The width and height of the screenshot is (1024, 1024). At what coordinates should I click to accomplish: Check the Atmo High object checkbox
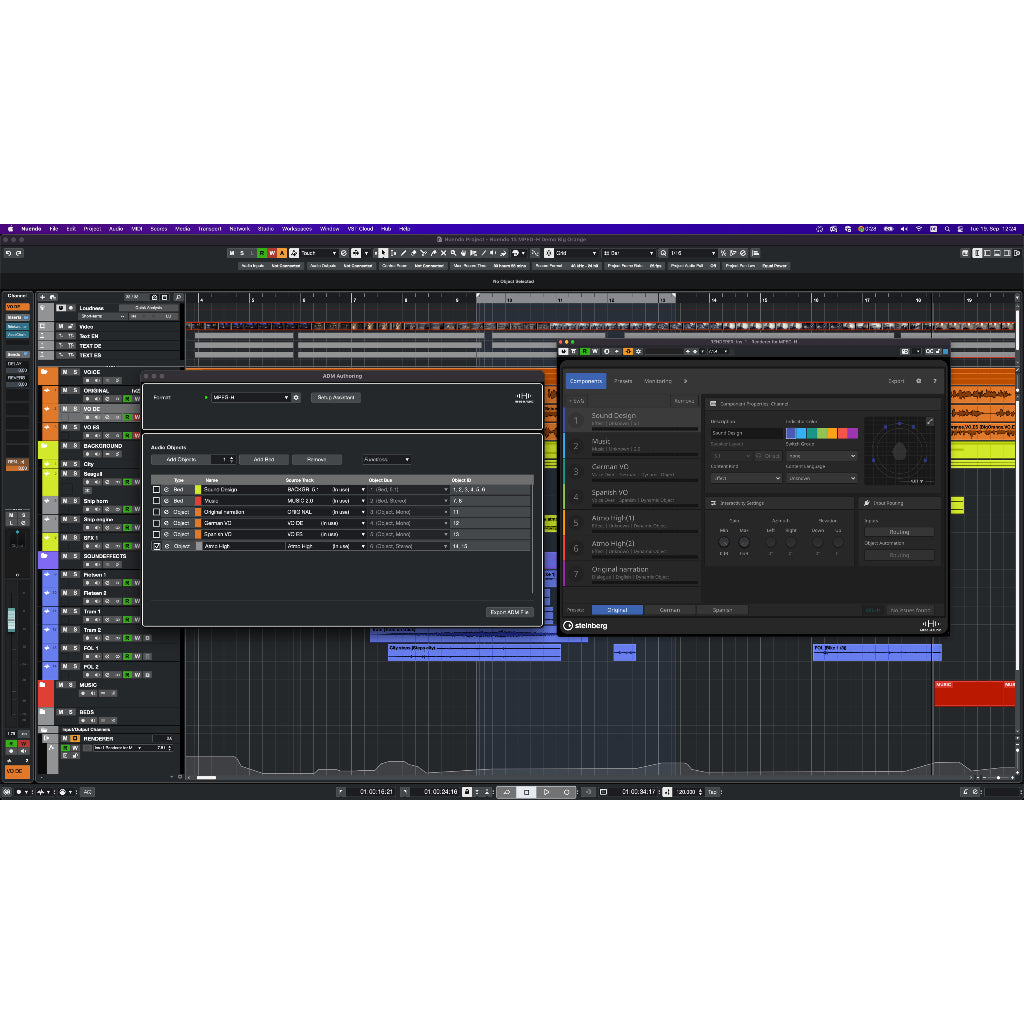tap(156, 545)
